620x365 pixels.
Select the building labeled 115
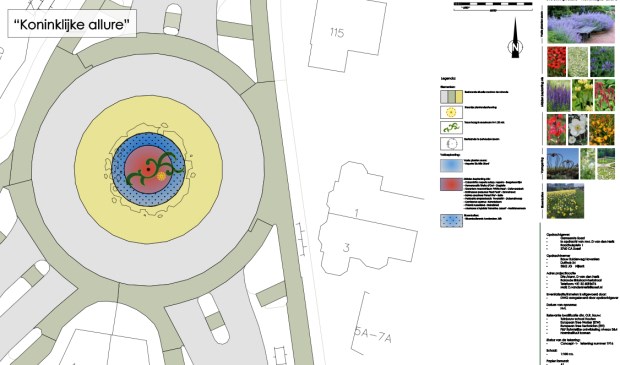(347, 35)
